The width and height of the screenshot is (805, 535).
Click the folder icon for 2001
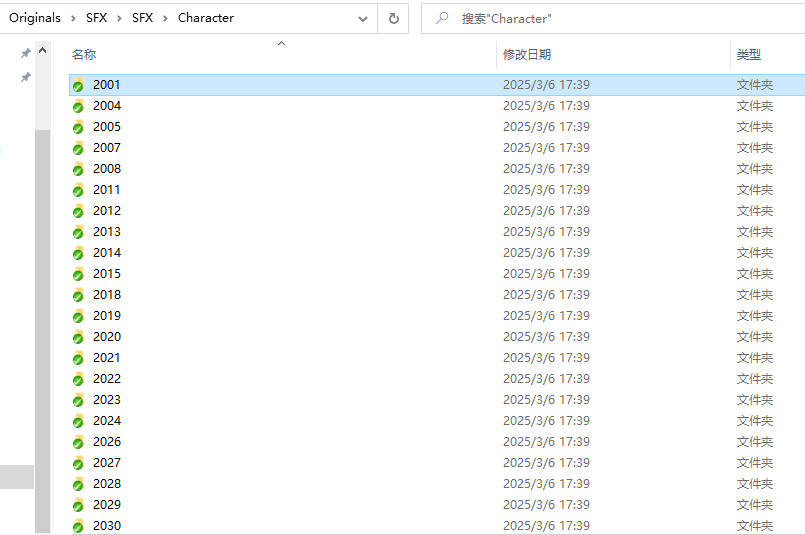[78, 85]
